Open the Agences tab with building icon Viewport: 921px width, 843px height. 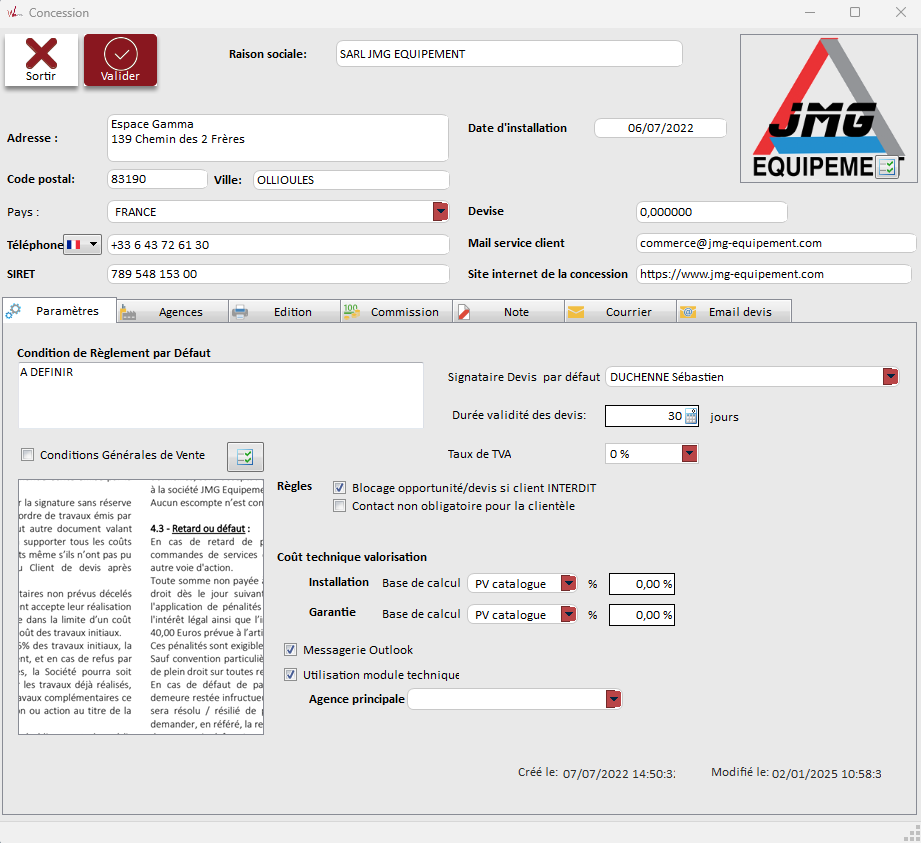tap(172, 312)
